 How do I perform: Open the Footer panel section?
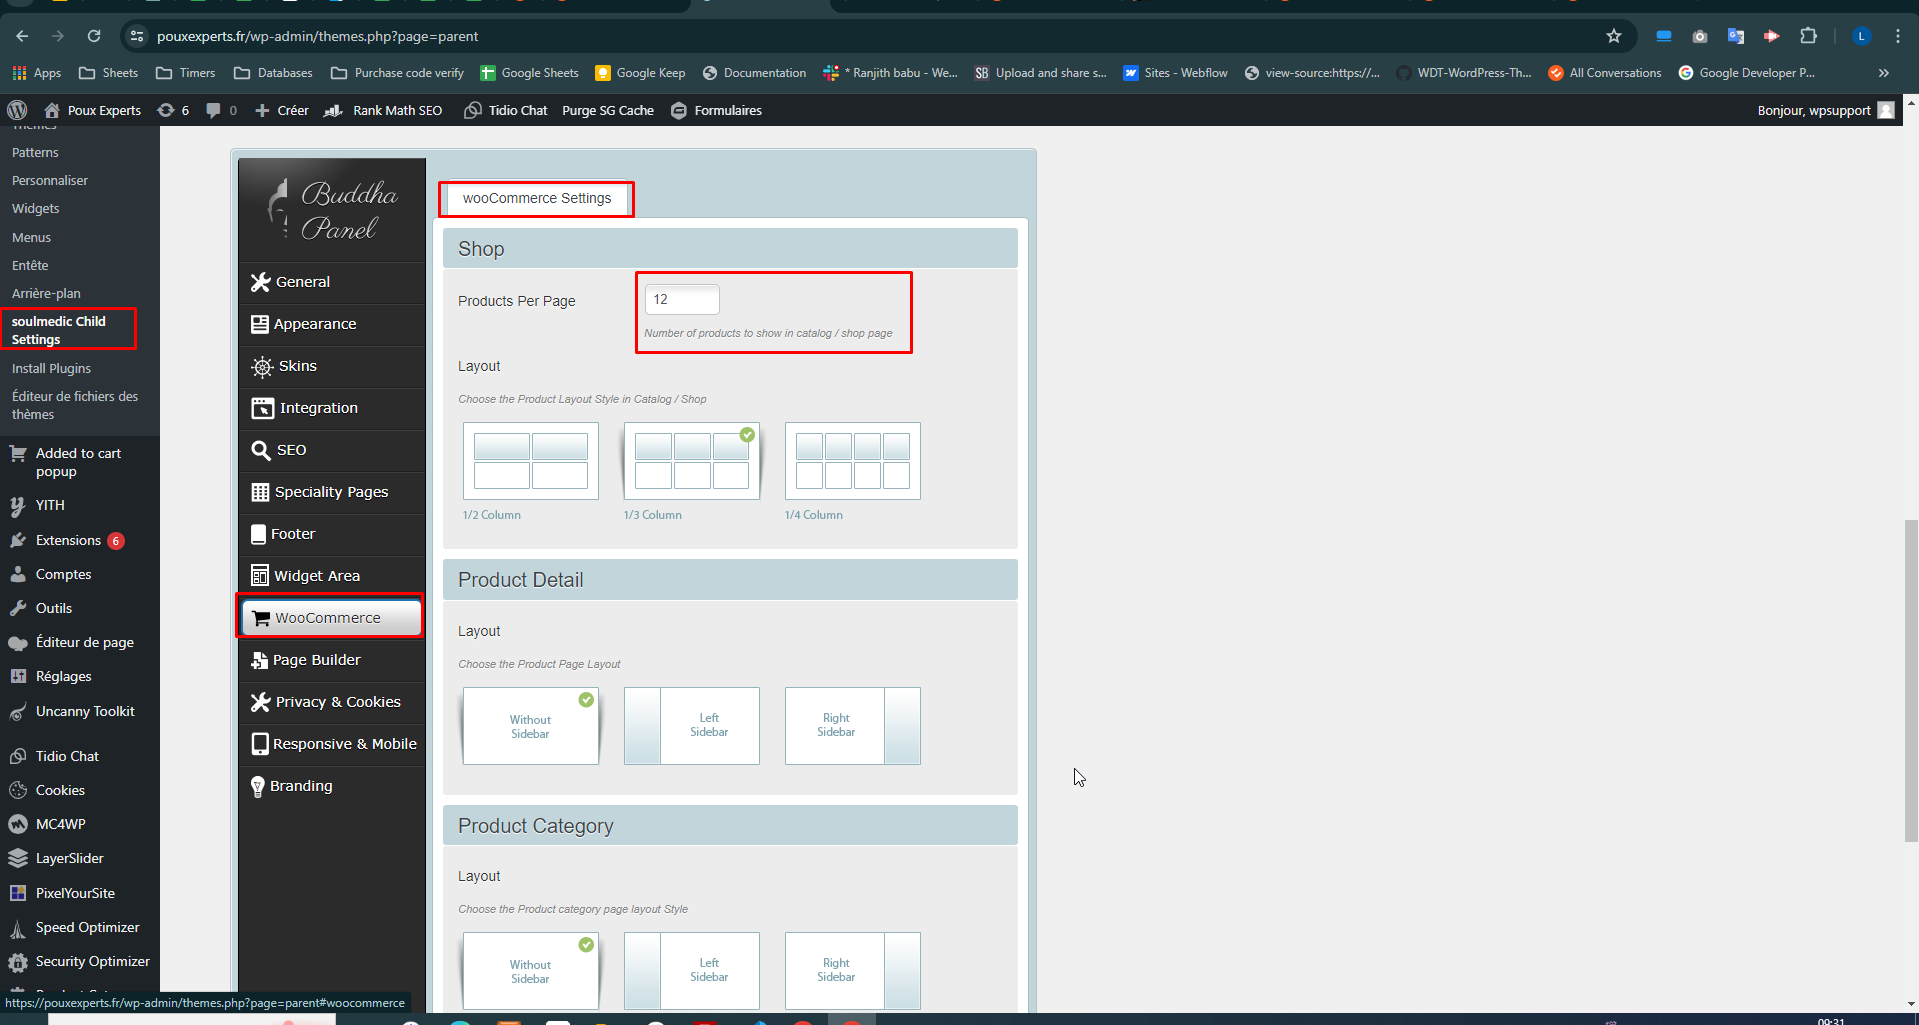[x=332, y=534]
